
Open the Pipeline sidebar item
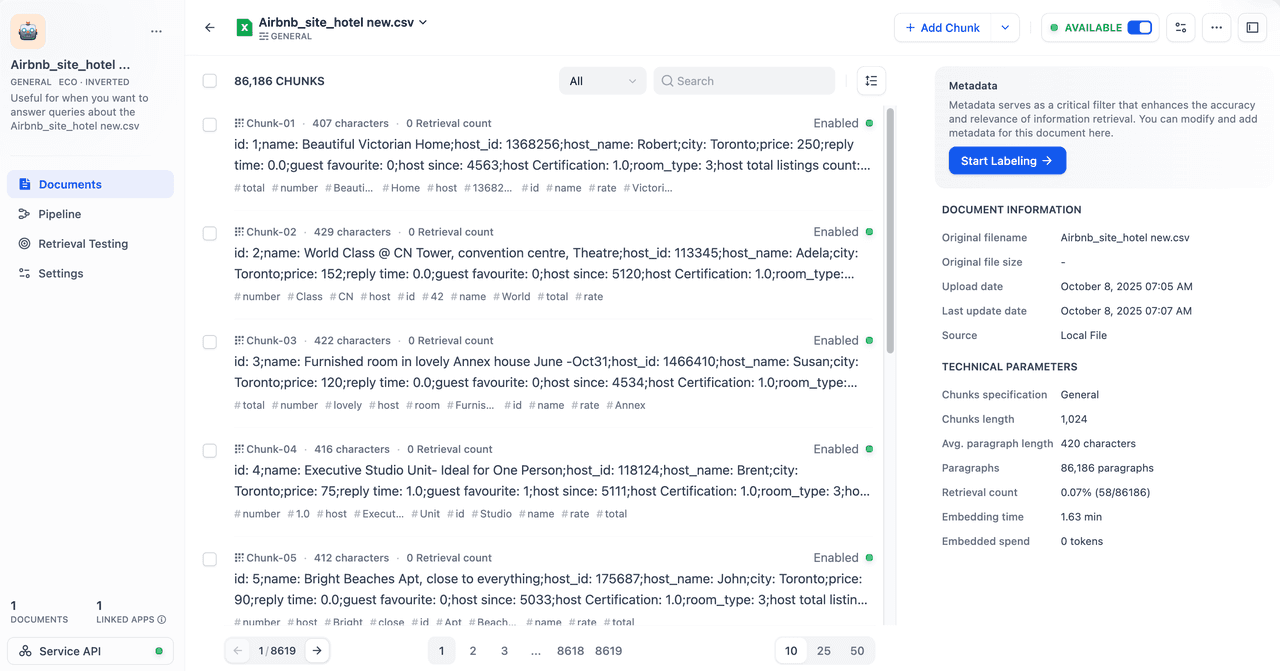click(x=60, y=214)
